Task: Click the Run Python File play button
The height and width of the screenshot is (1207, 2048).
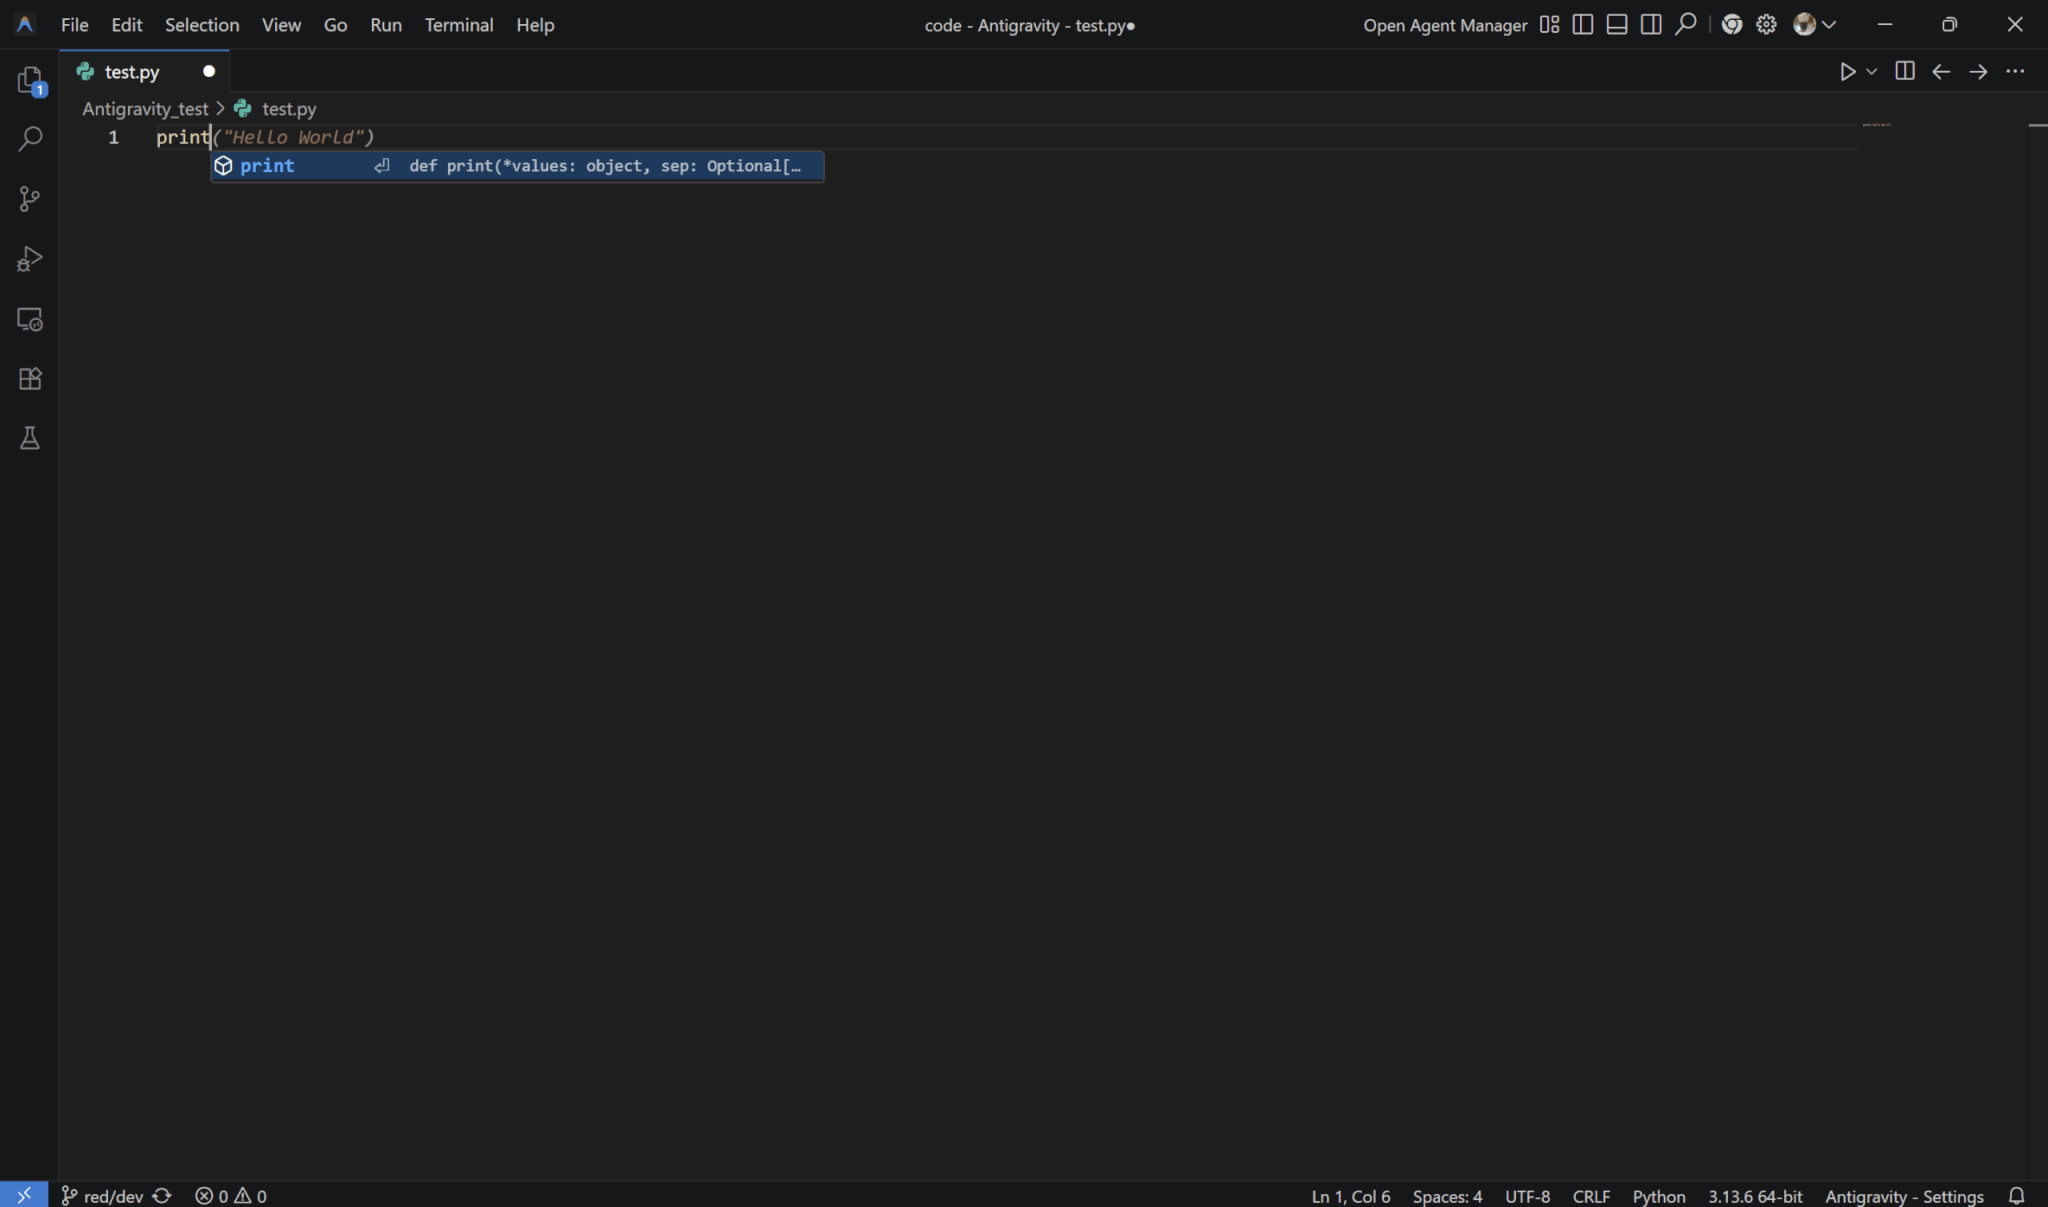Action: click(1847, 72)
